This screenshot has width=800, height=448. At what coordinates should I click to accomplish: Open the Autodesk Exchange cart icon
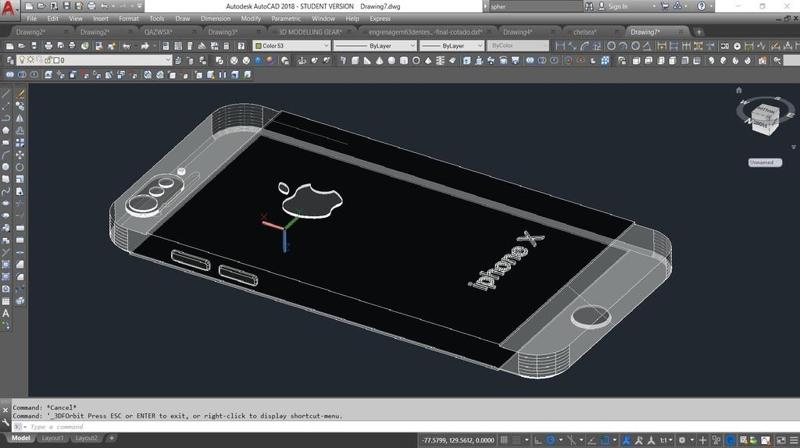pos(665,7)
